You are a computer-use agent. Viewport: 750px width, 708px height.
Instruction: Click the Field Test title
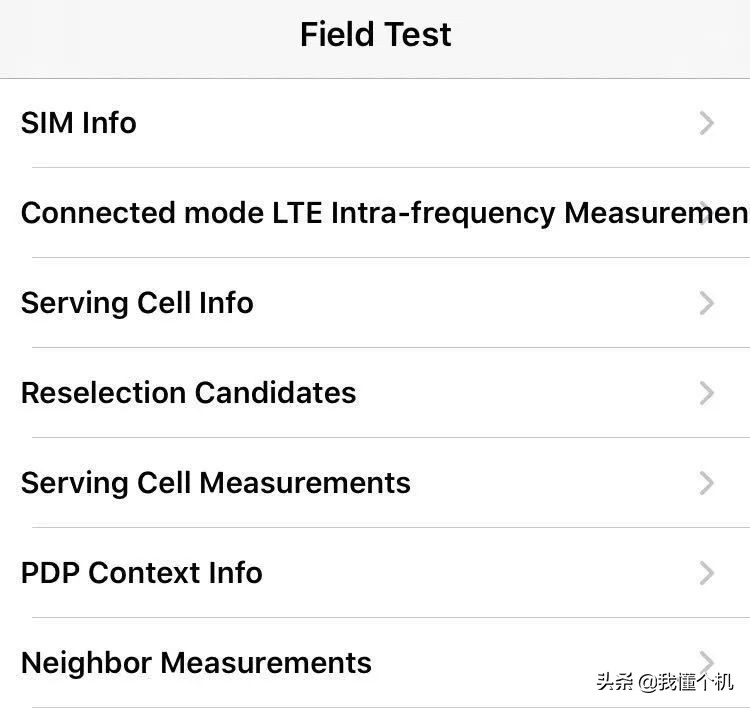(375, 35)
